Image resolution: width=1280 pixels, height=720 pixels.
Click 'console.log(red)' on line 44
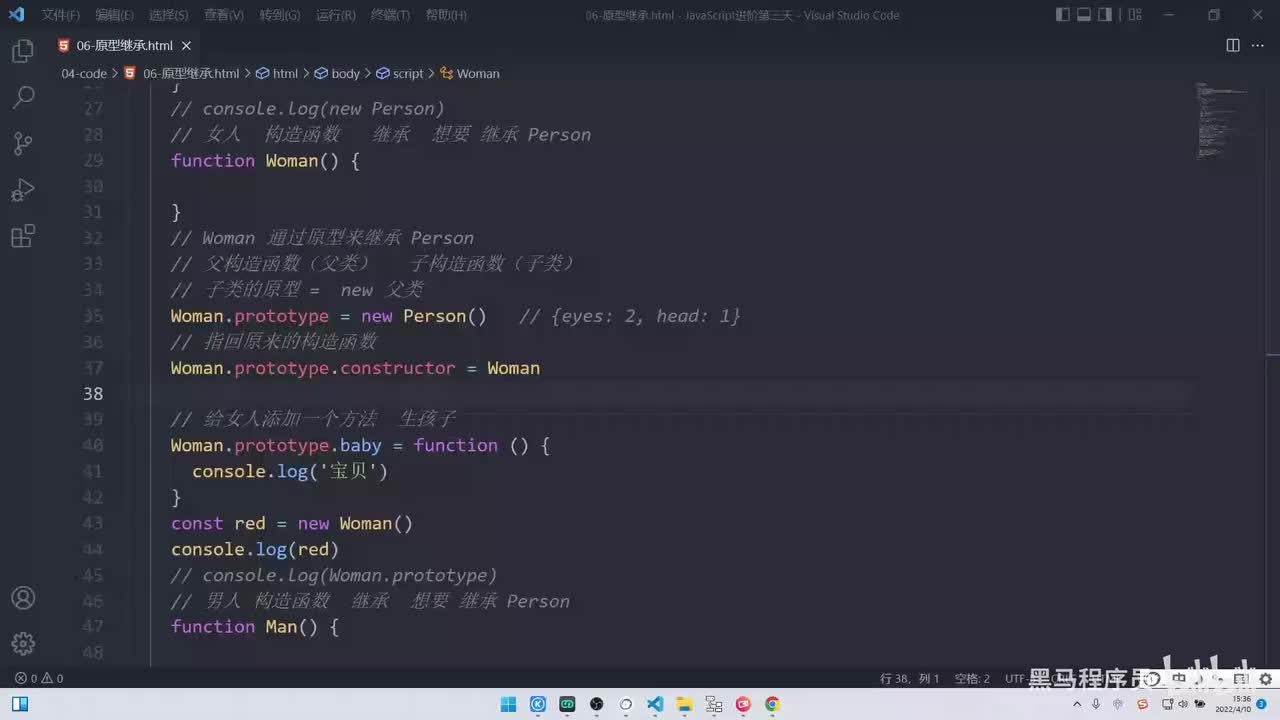click(255, 549)
